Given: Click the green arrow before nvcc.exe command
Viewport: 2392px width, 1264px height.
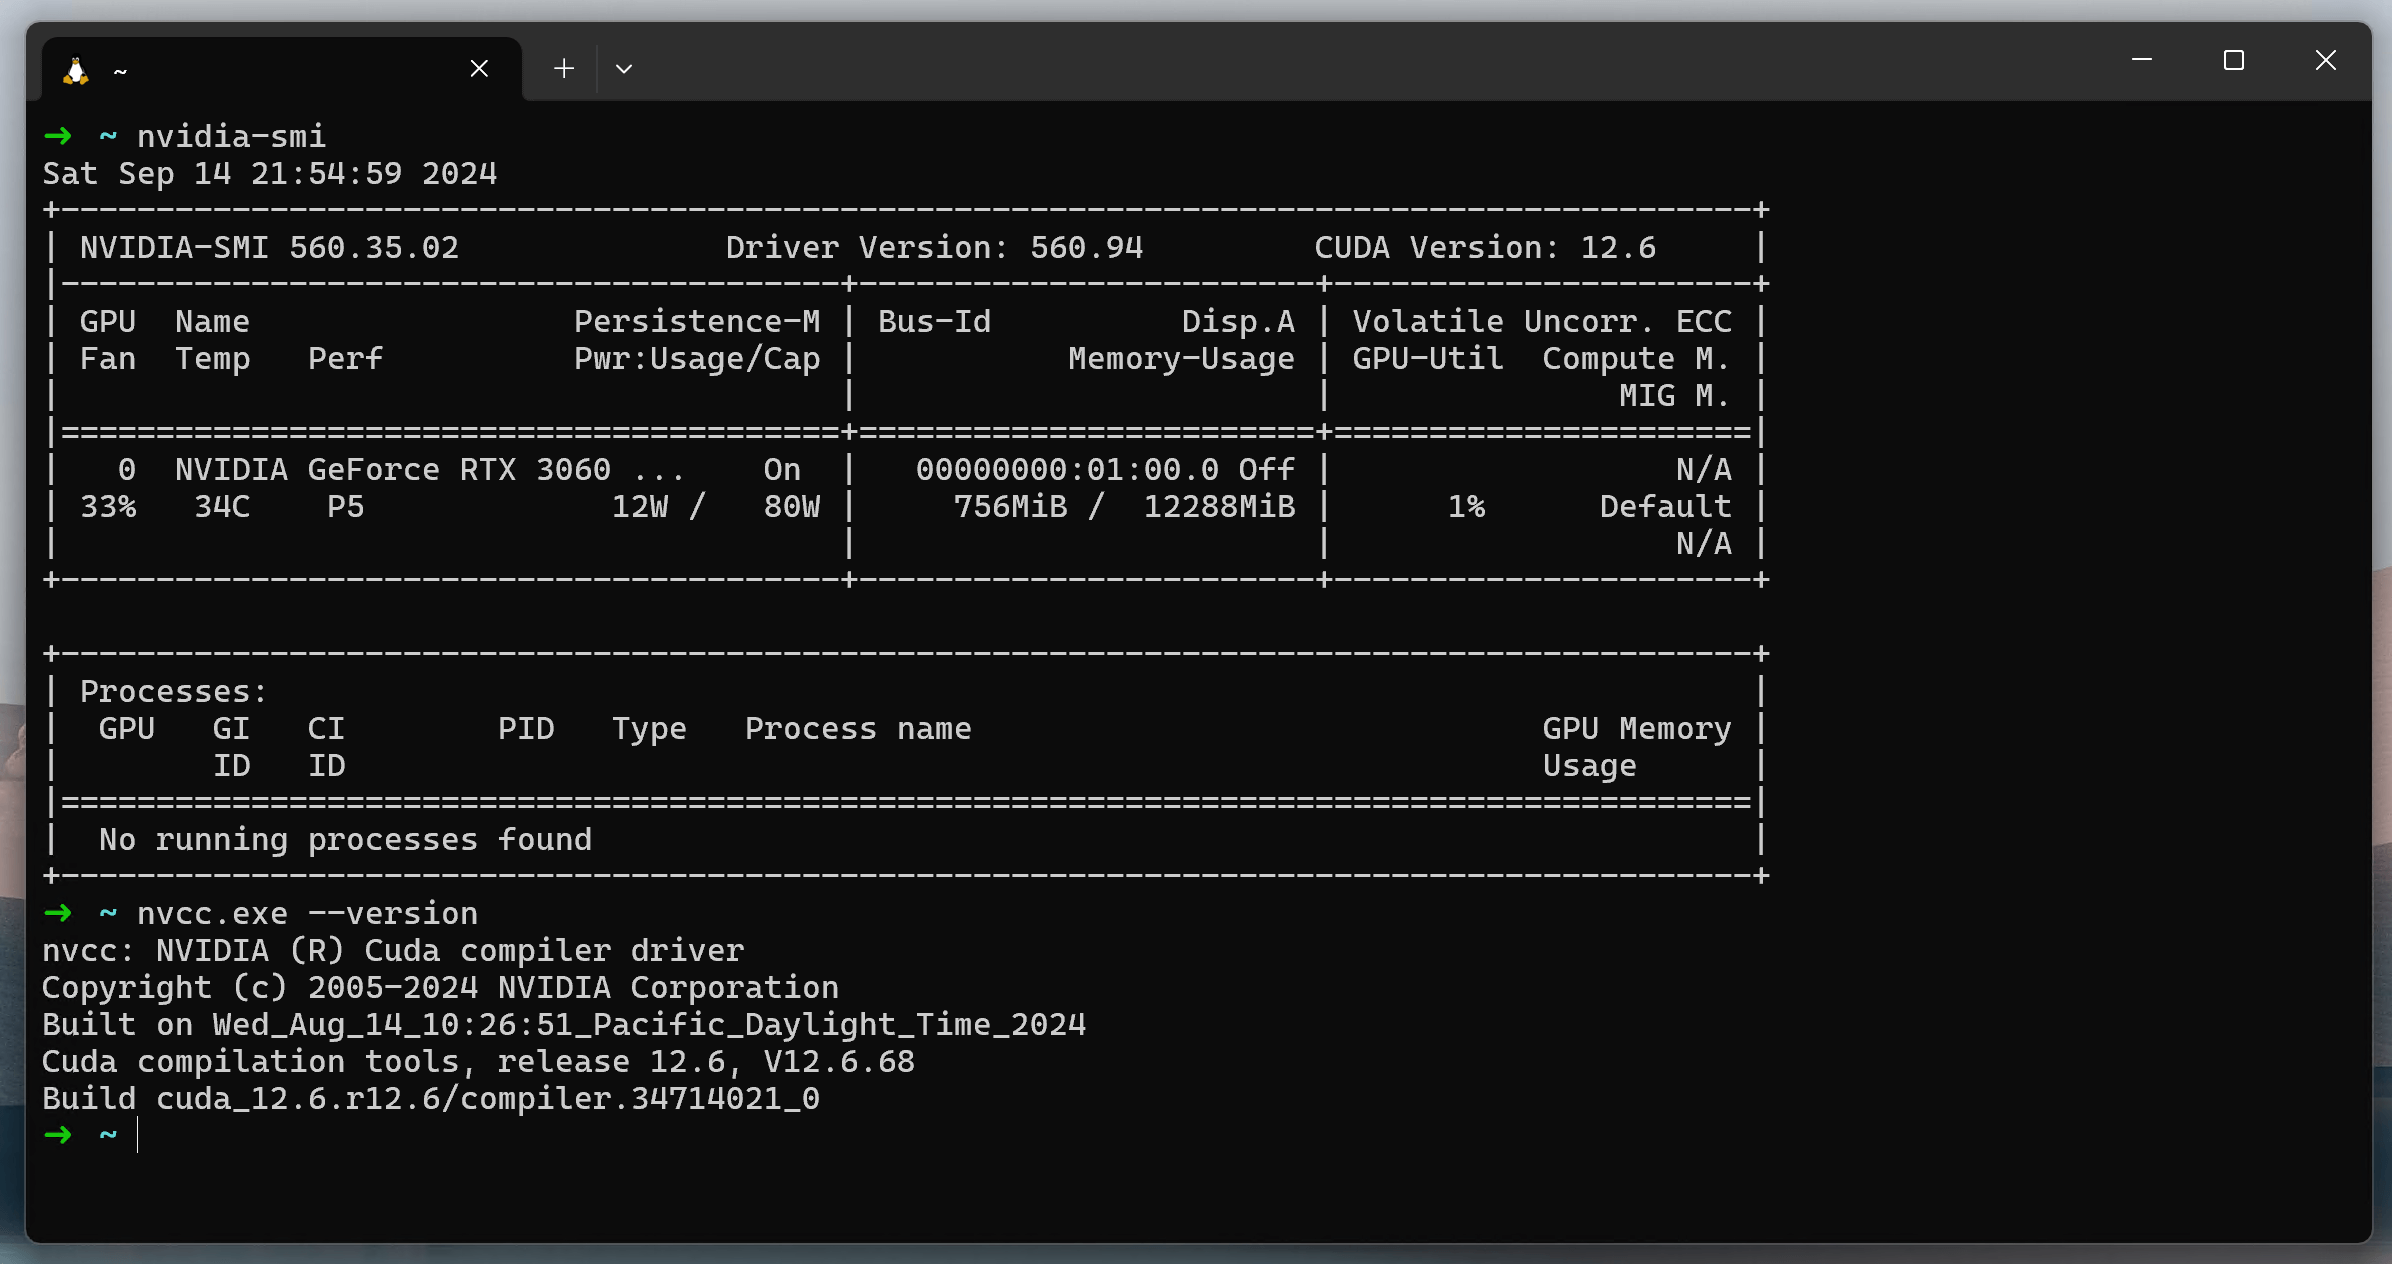Looking at the screenshot, I should [58, 913].
